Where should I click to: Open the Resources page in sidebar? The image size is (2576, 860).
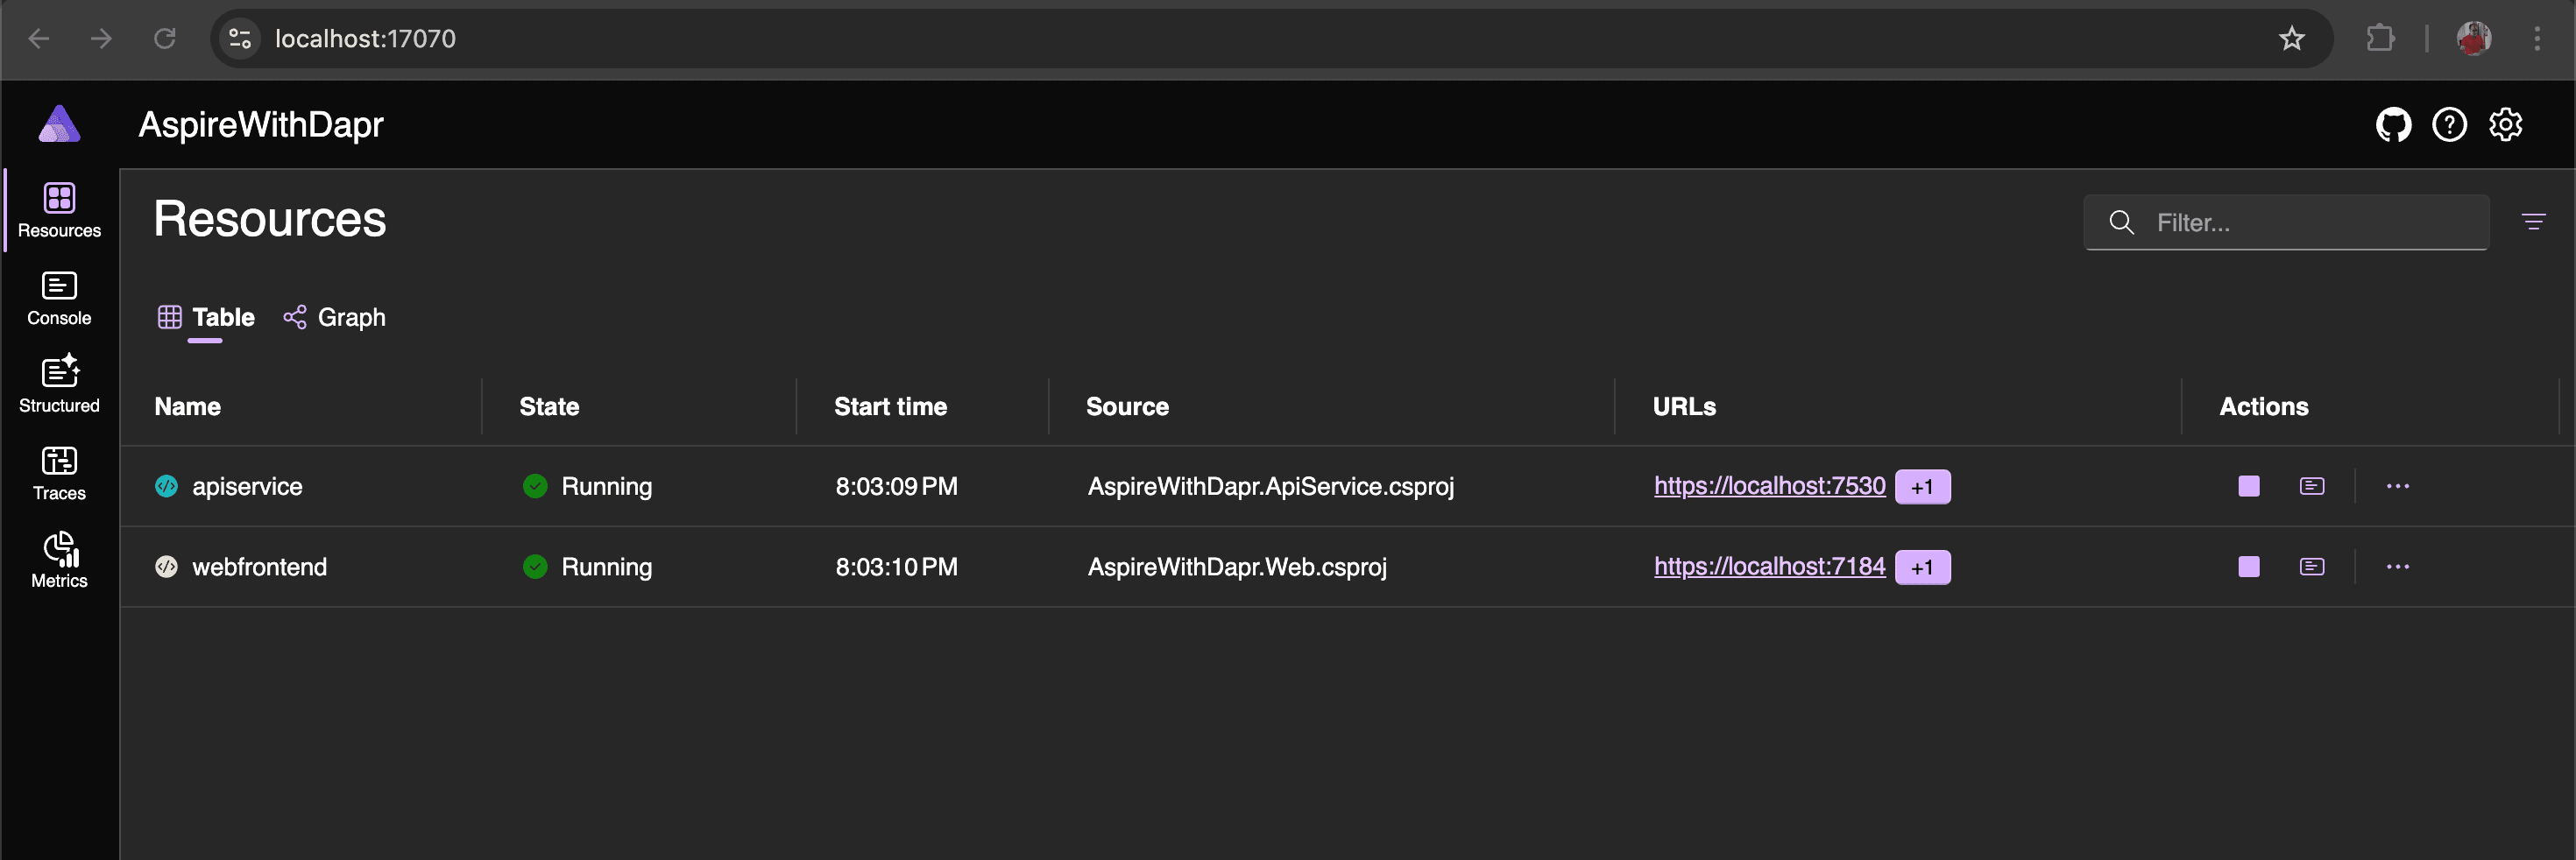point(59,211)
